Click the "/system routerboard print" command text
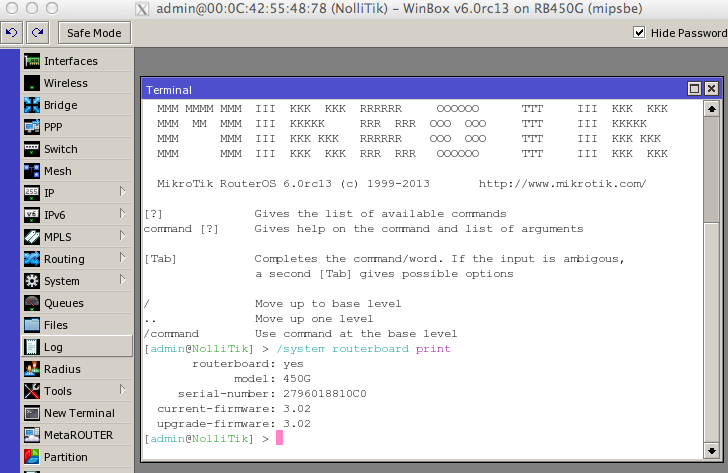728x473 pixels. [x=364, y=349]
